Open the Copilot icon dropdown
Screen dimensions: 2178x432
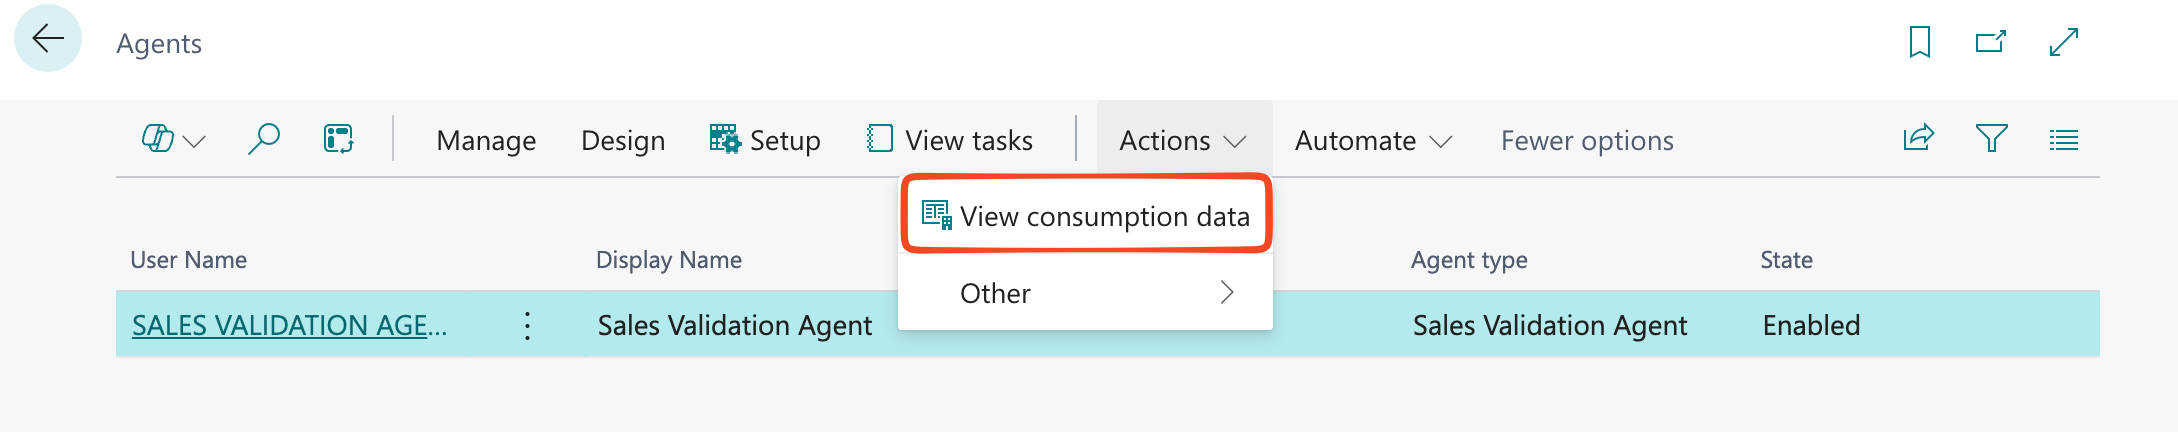(x=173, y=140)
